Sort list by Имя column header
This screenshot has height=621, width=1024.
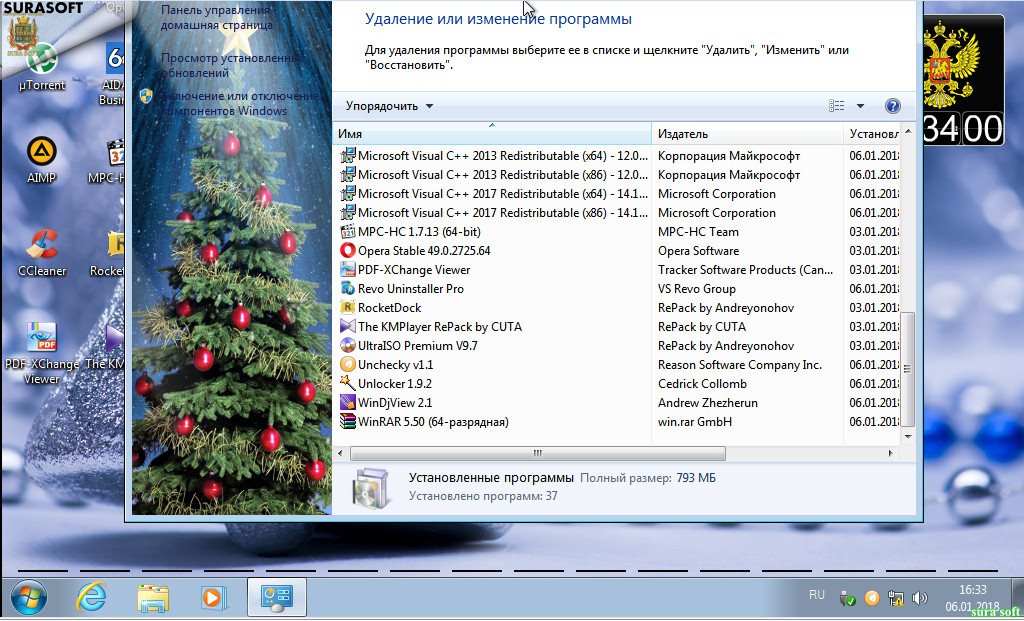pos(492,134)
